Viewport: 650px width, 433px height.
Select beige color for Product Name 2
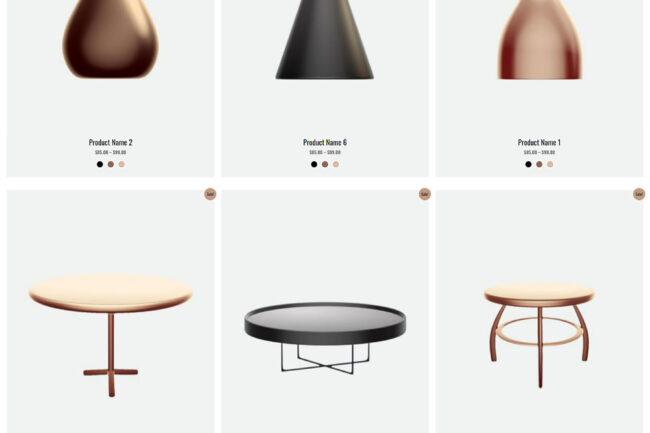pos(121,164)
